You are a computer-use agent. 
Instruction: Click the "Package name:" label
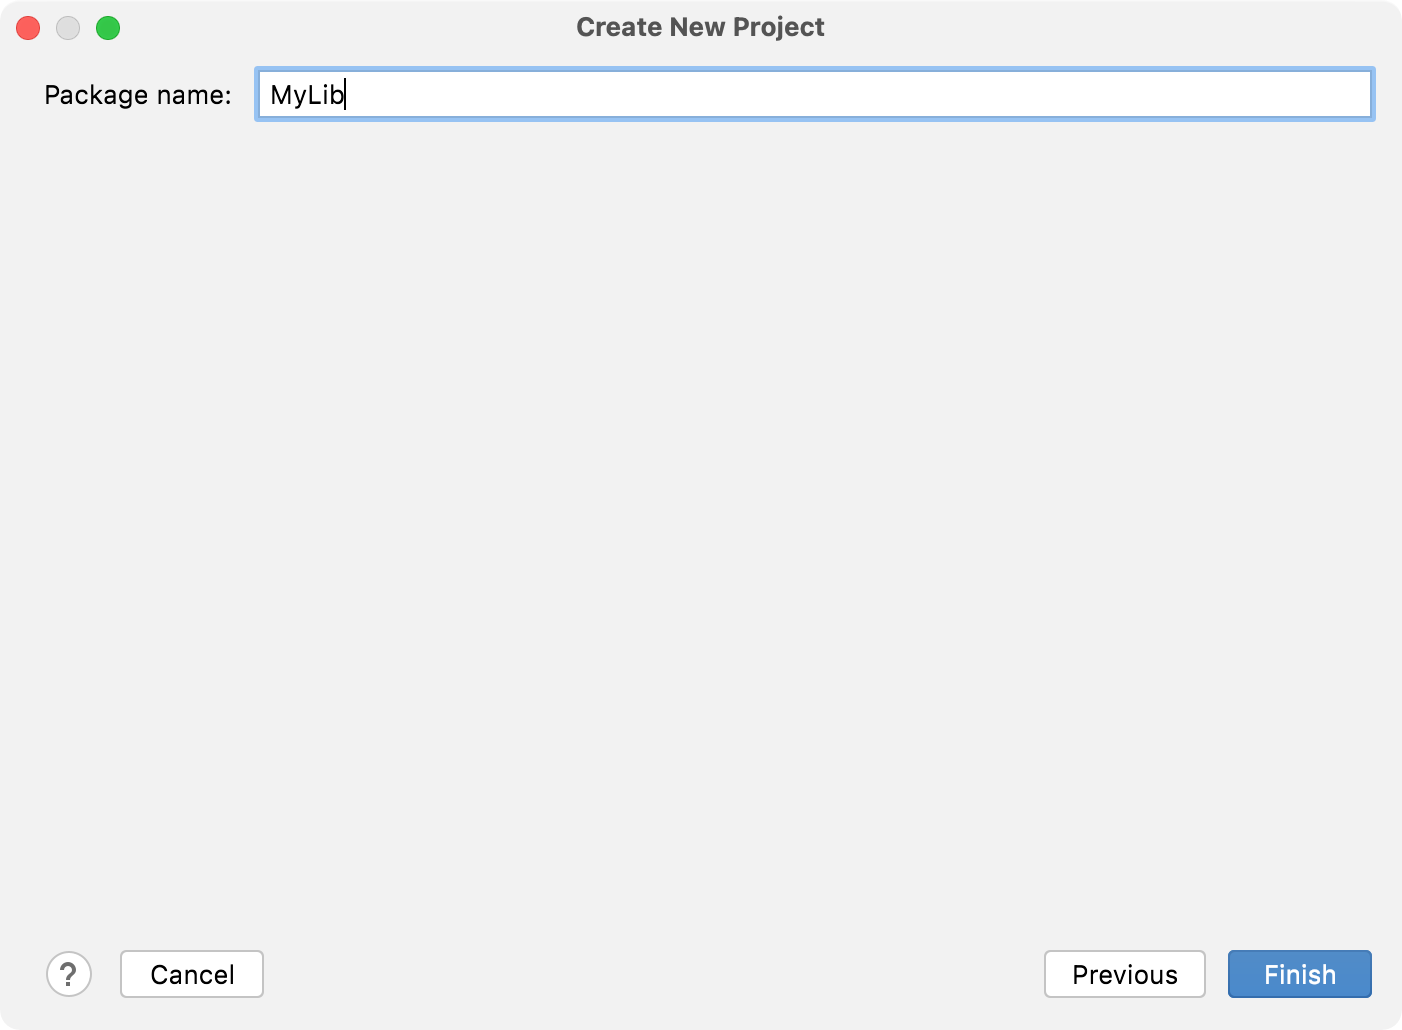tap(138, 95)
